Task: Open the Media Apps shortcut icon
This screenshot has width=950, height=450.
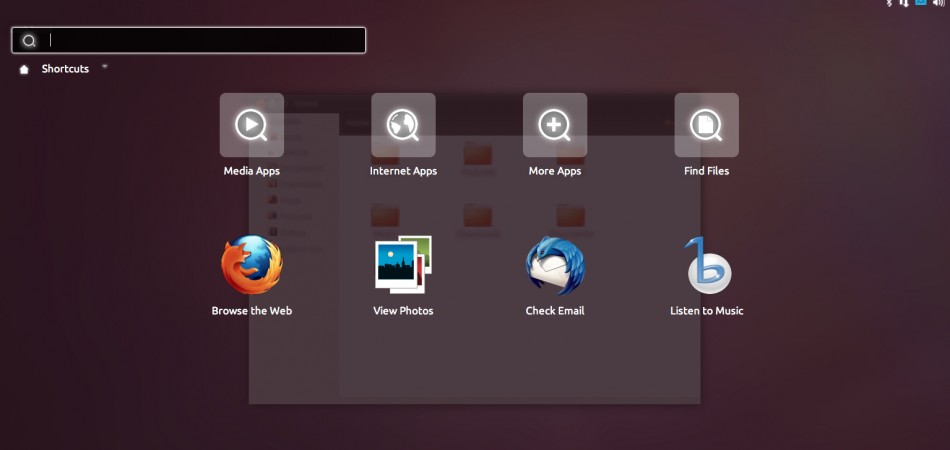Action: pyautogui.click(x=251, y=125)
